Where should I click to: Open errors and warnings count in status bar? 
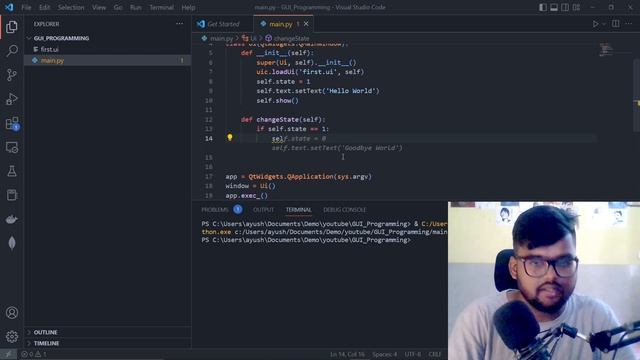click(34, 354)
